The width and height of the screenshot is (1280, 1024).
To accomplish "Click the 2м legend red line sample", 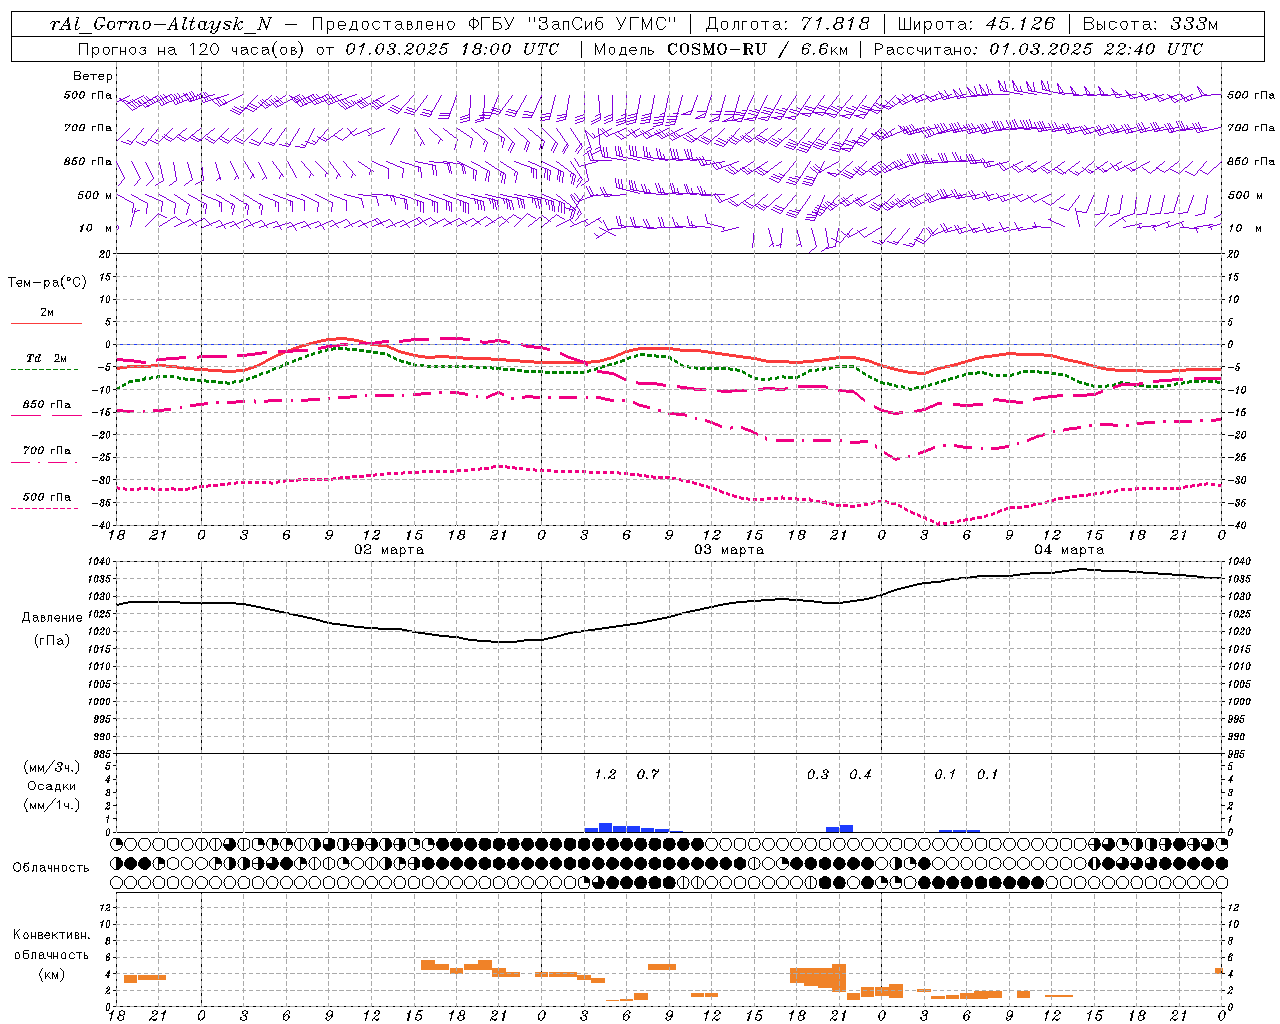I will [46, 323].
